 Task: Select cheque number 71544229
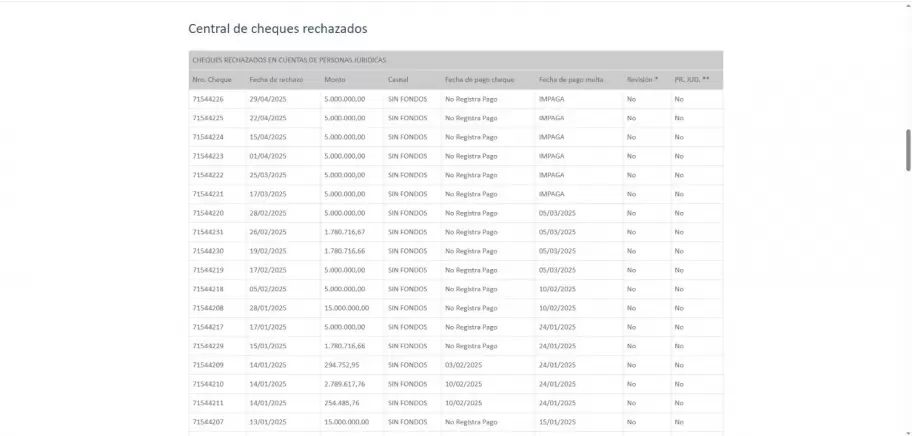pos(208,346)
